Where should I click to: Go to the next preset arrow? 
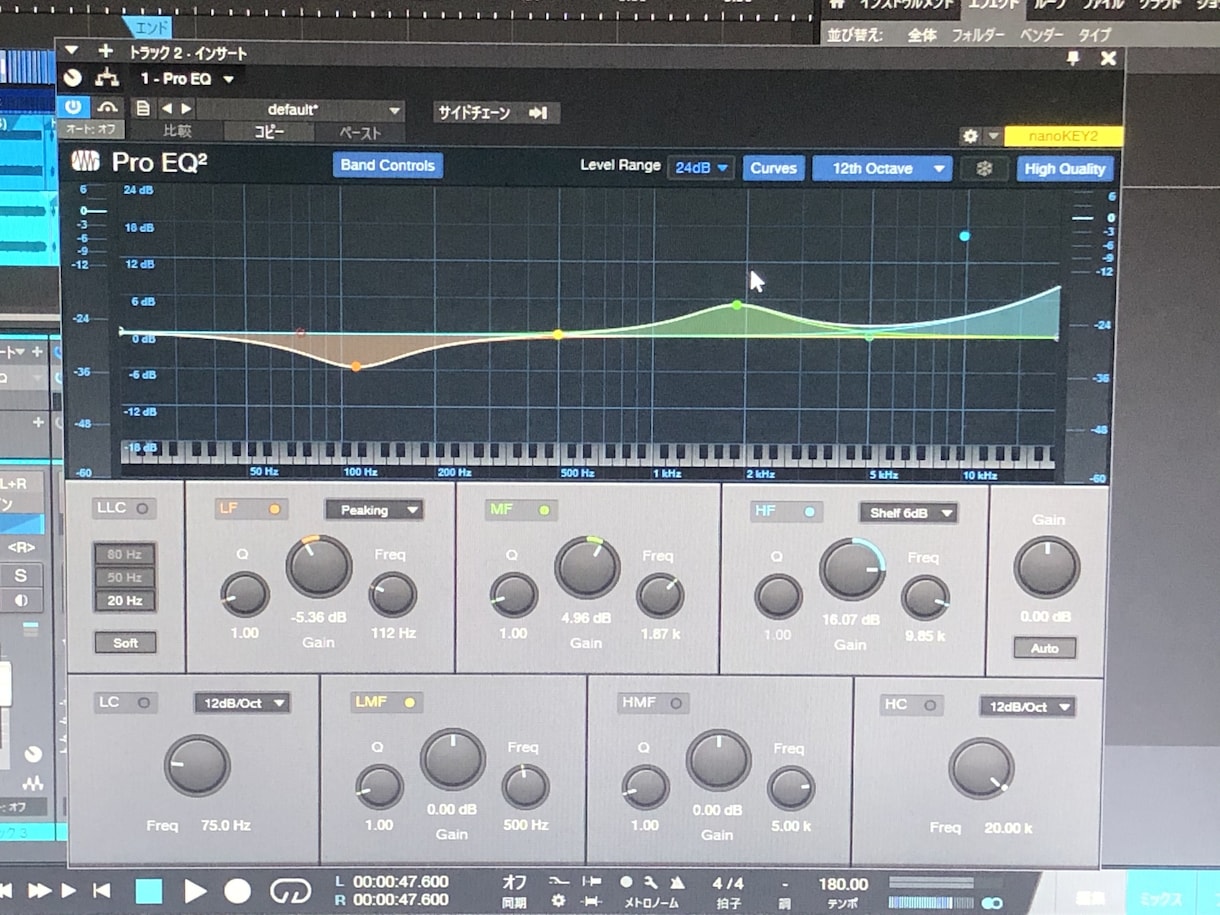coord(186,109)
